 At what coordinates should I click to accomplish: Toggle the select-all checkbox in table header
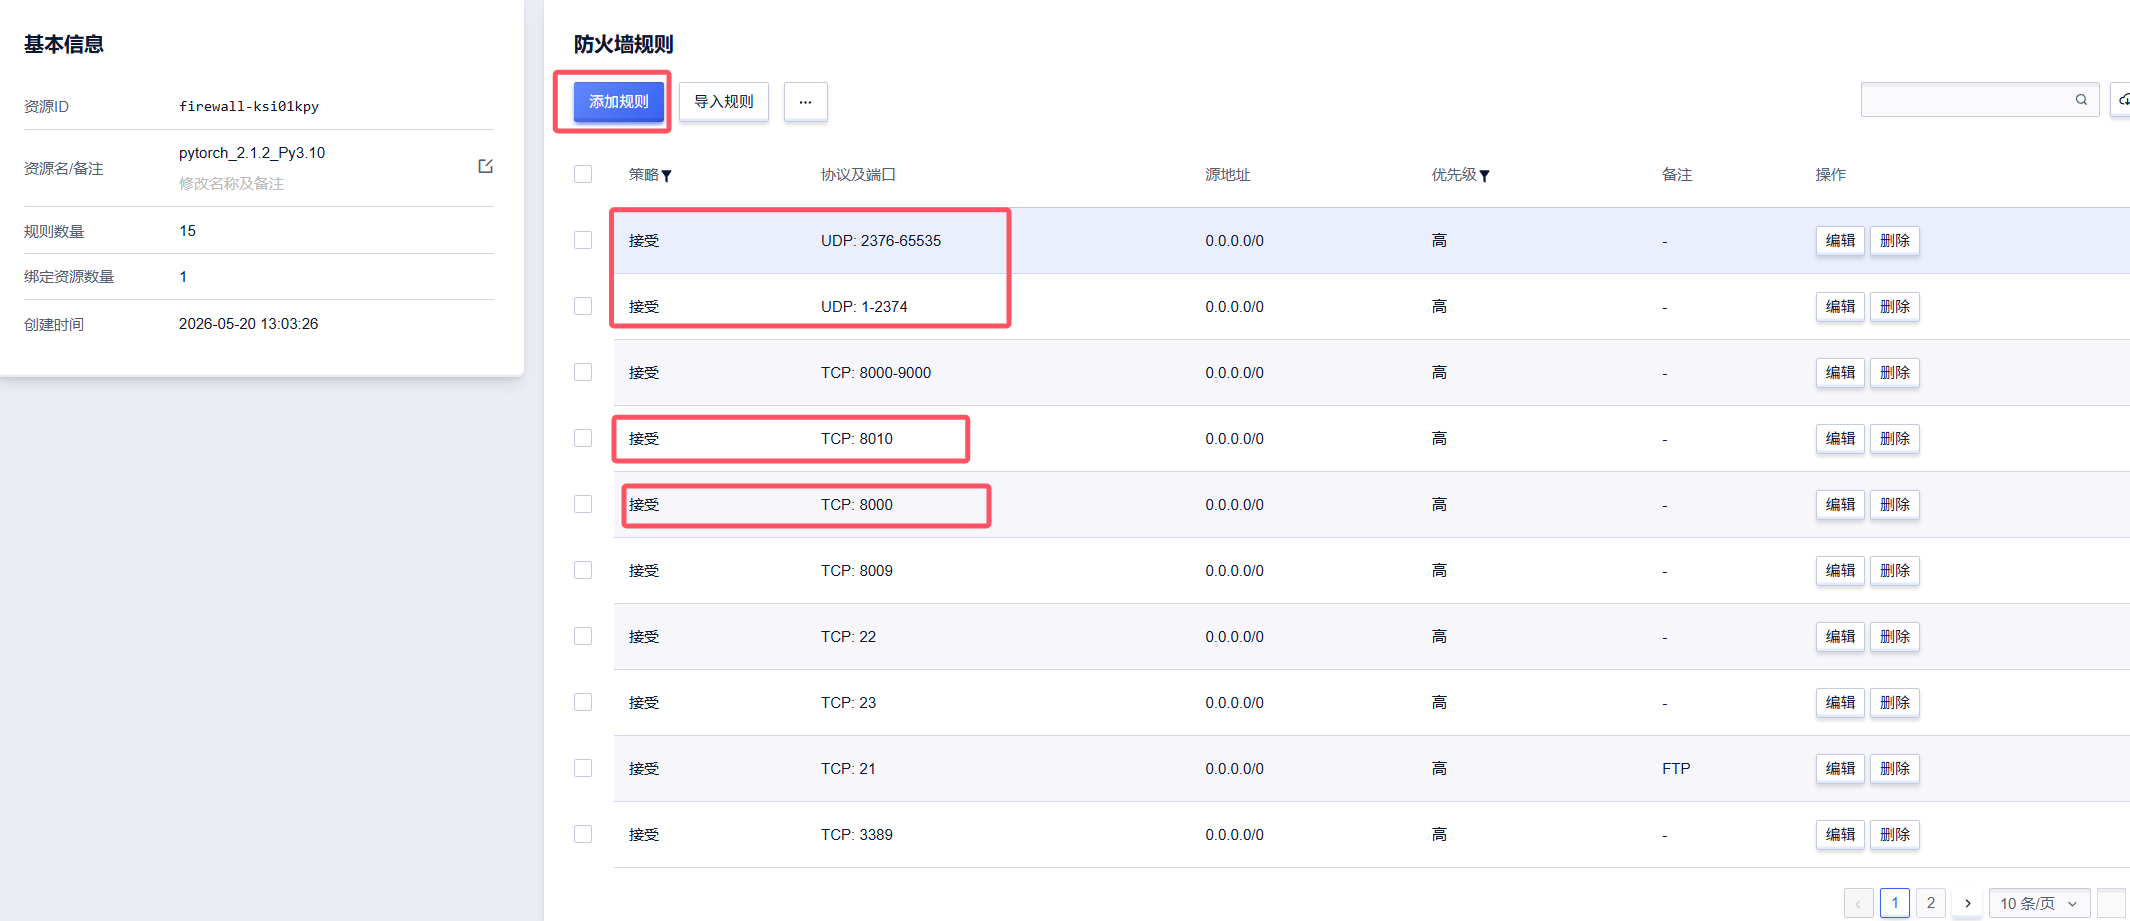click(583, 174)
